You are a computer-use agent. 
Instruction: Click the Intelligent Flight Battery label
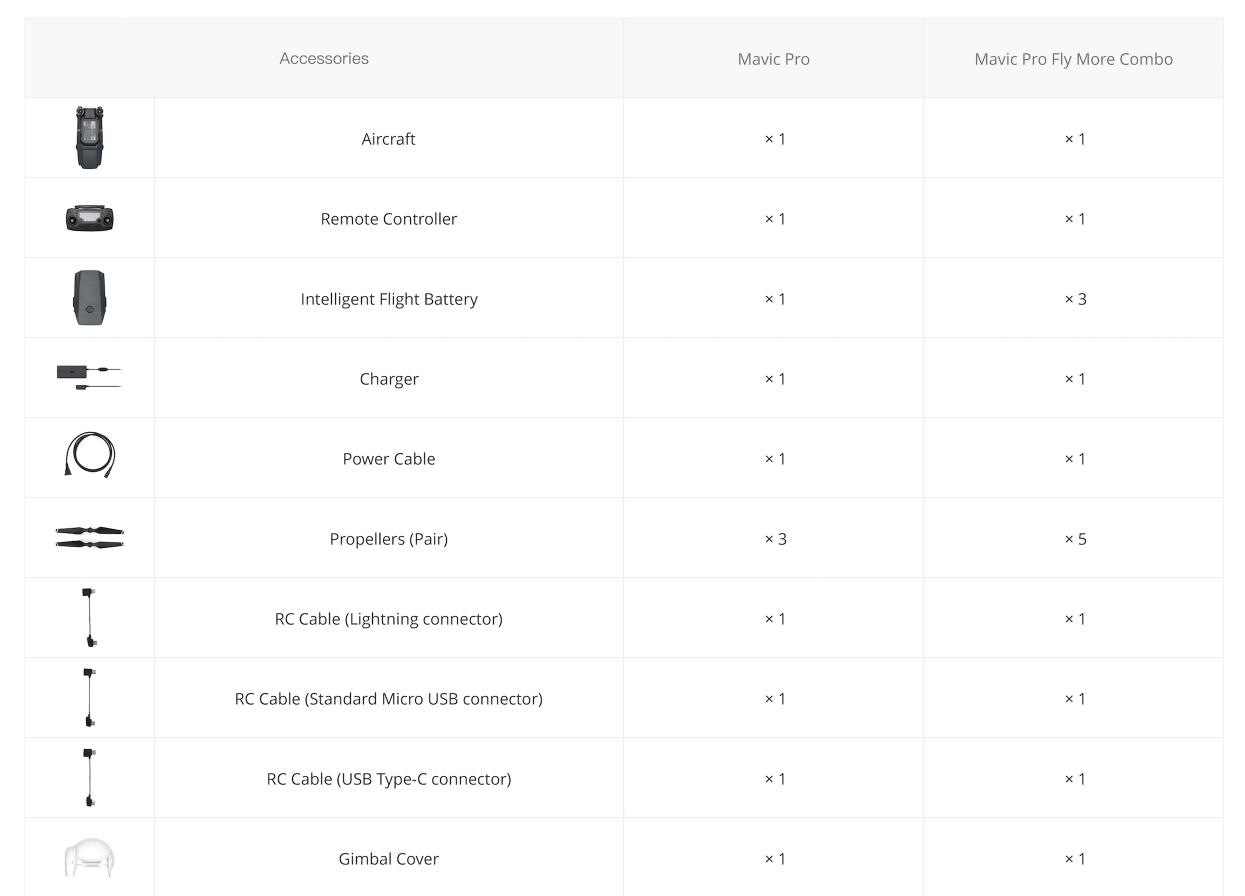(389, 299)
